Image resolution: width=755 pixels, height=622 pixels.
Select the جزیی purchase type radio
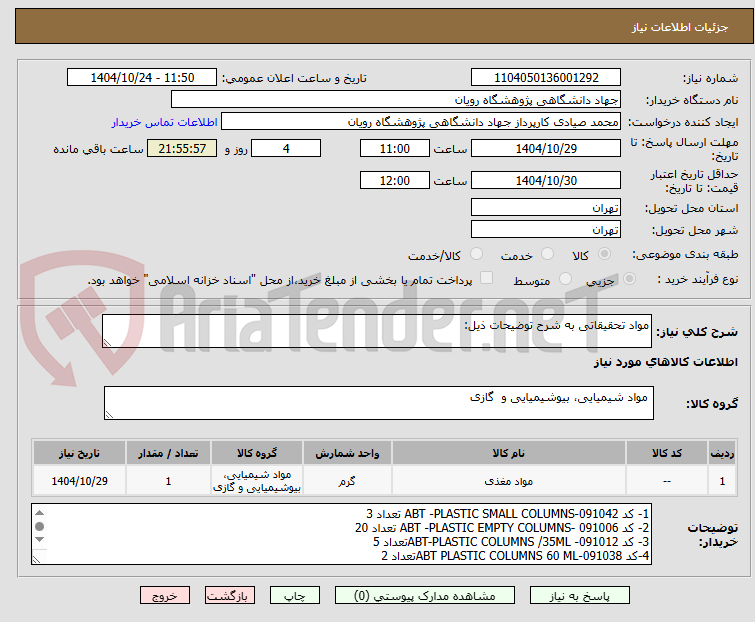tap(629, 279)
